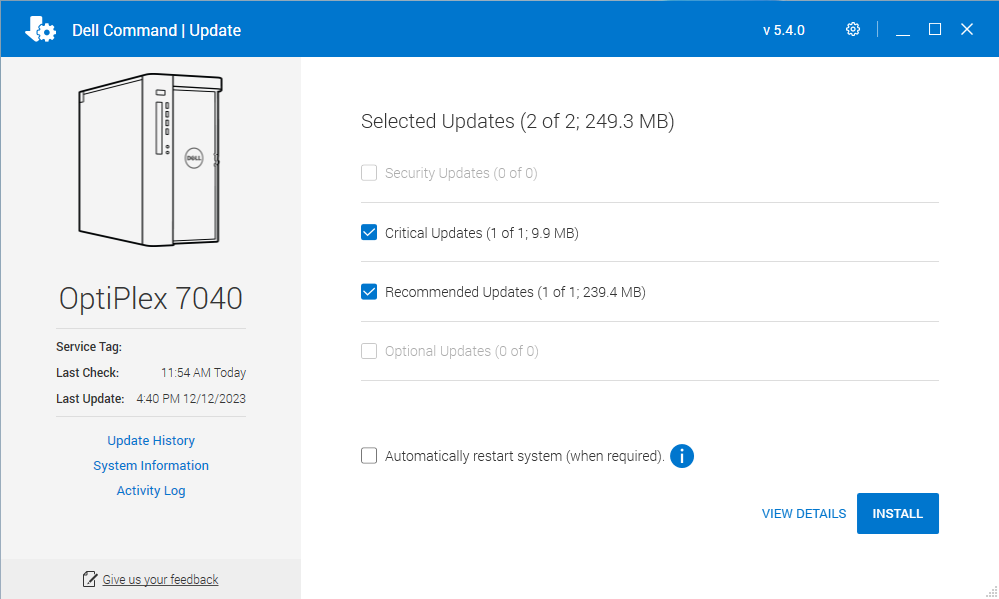Minimize the Dell Command Update window

[x=903, y=29]
